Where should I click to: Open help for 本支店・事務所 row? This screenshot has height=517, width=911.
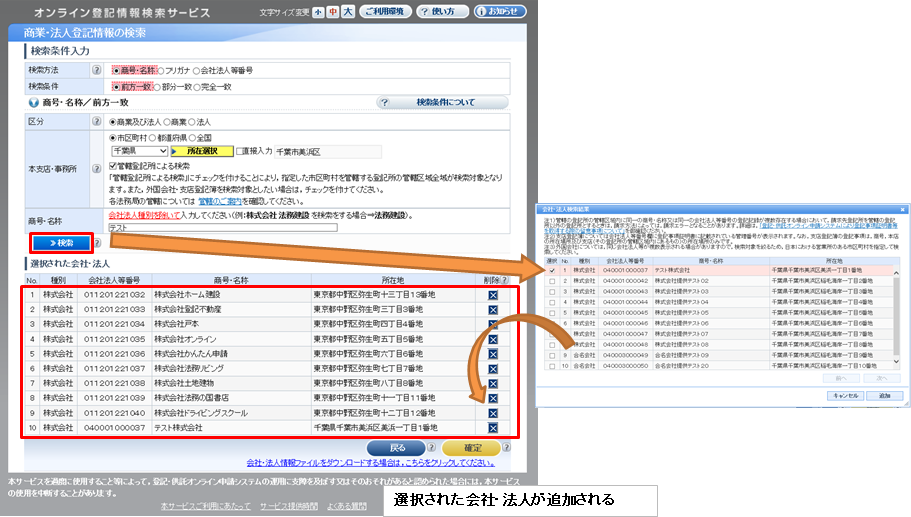coord(96,168)
